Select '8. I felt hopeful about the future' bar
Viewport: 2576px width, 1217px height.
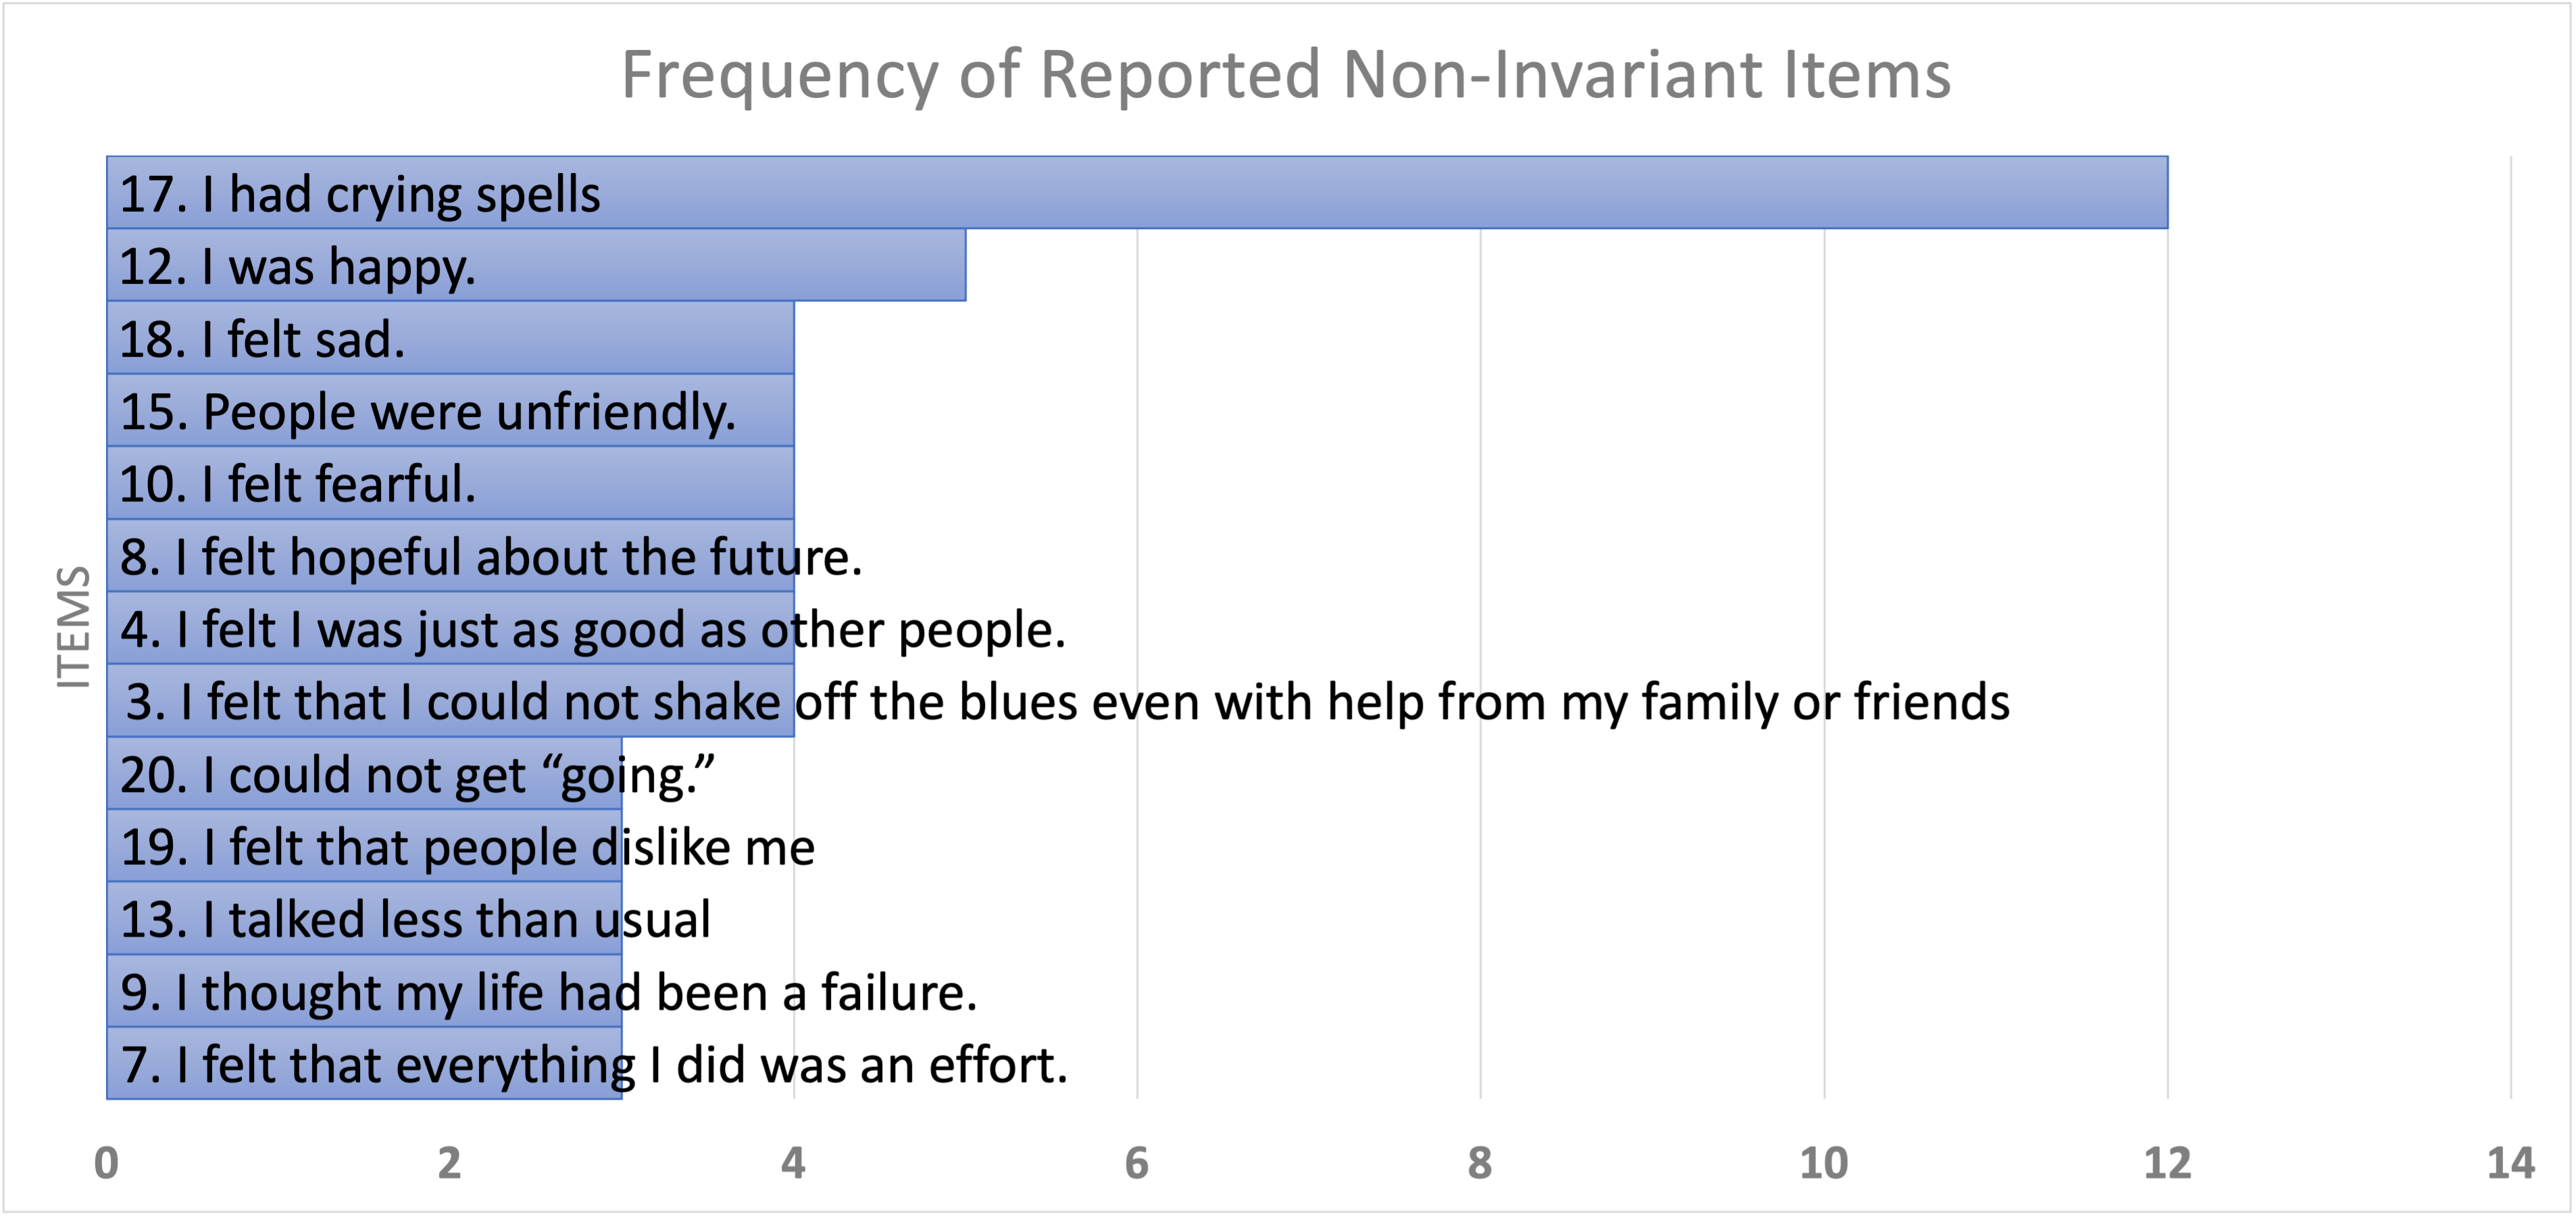[450, 556]
